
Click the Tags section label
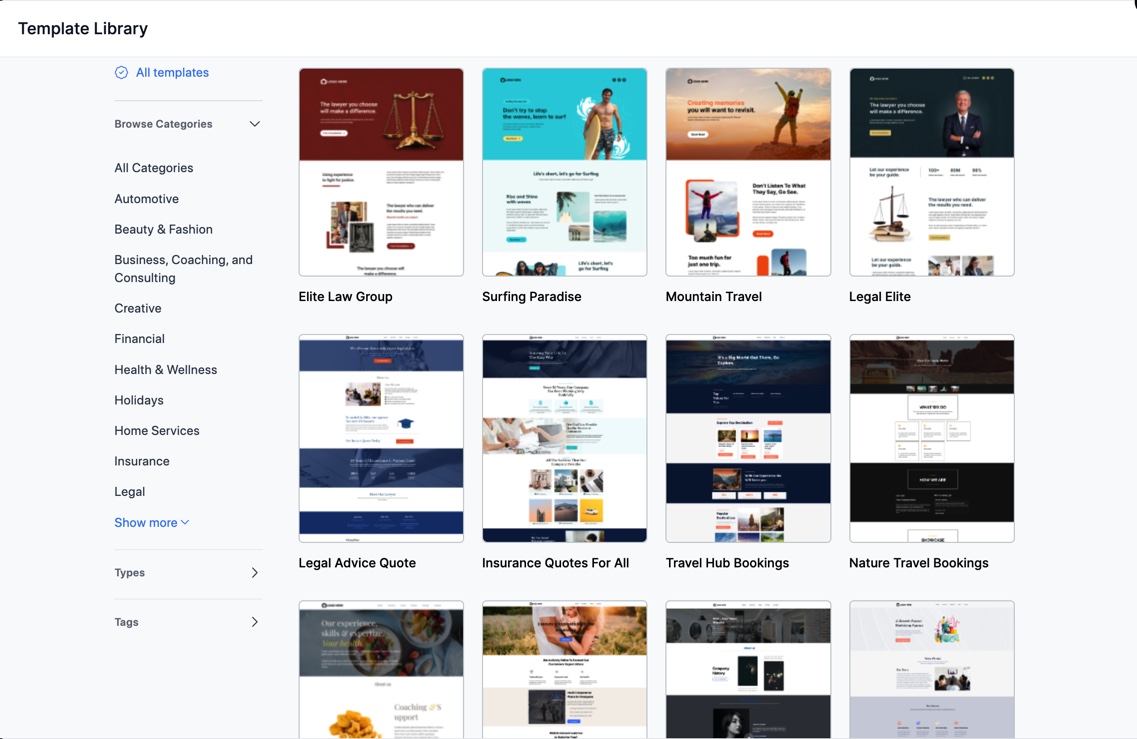[126, 622]
